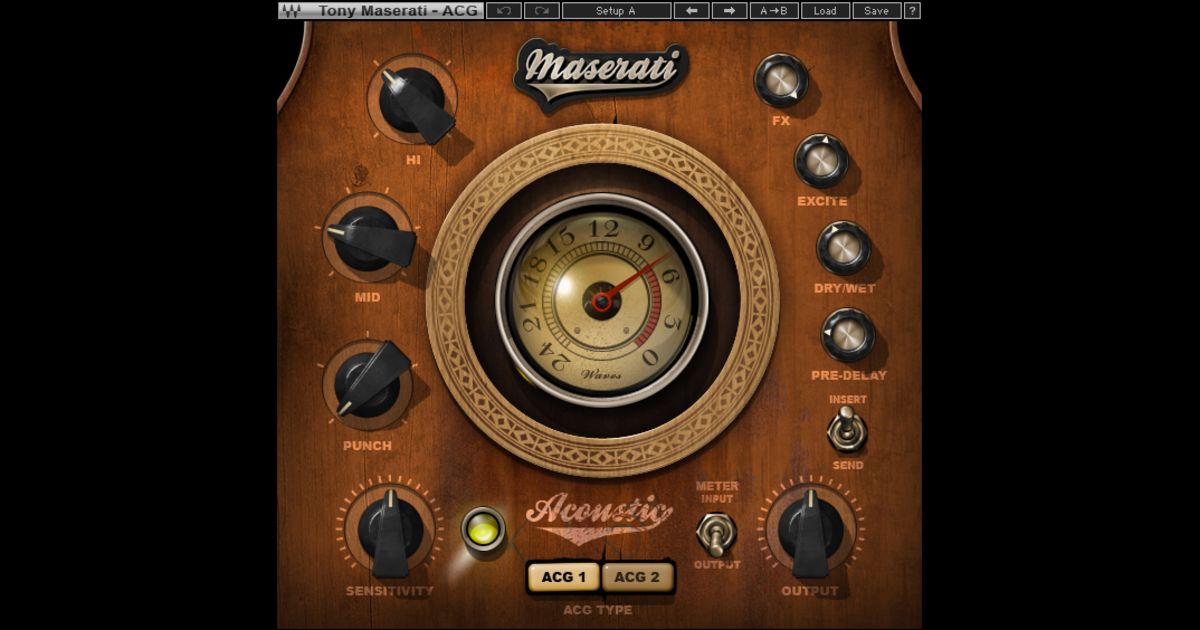This screenshot has height=630, width=1200.
Task: Open help with the question mark
Action: point(912,11)
